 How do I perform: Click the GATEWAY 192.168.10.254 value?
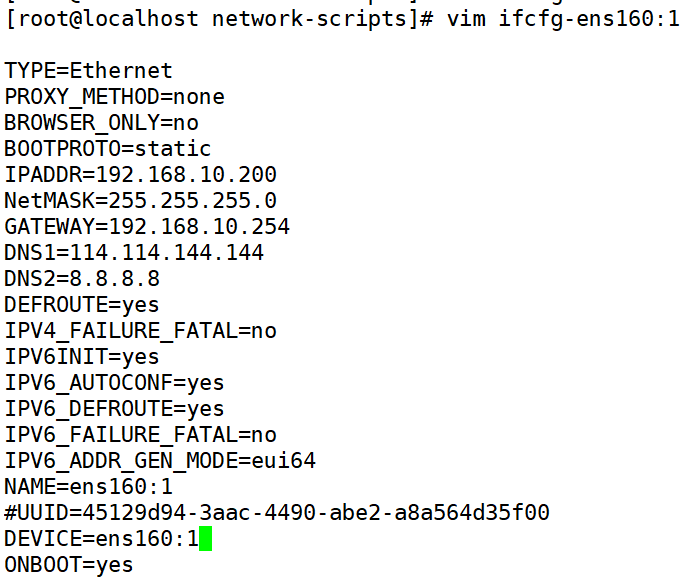(199, 227)
